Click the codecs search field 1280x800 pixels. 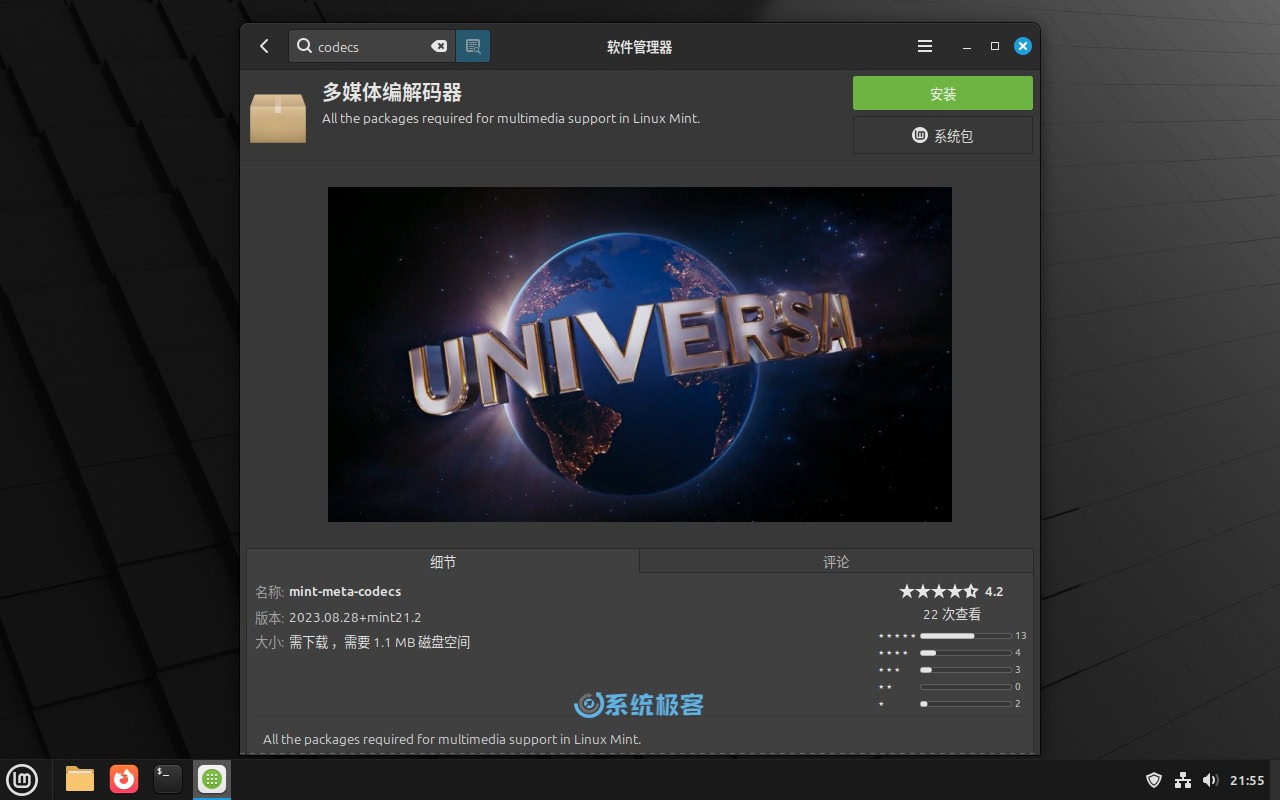coord(372,46)
